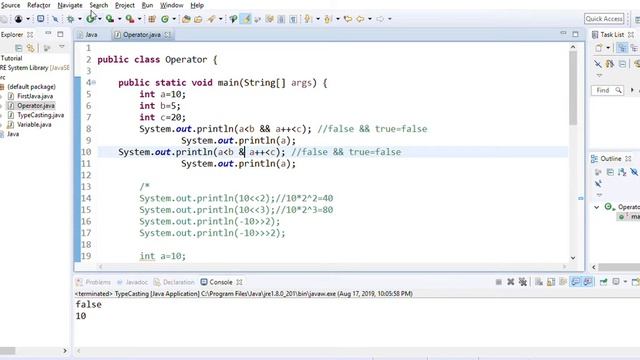The width and height of the screenshot is (640, 360).
Task: Open External Tools dropdown arrow
Action: (139, 19)
